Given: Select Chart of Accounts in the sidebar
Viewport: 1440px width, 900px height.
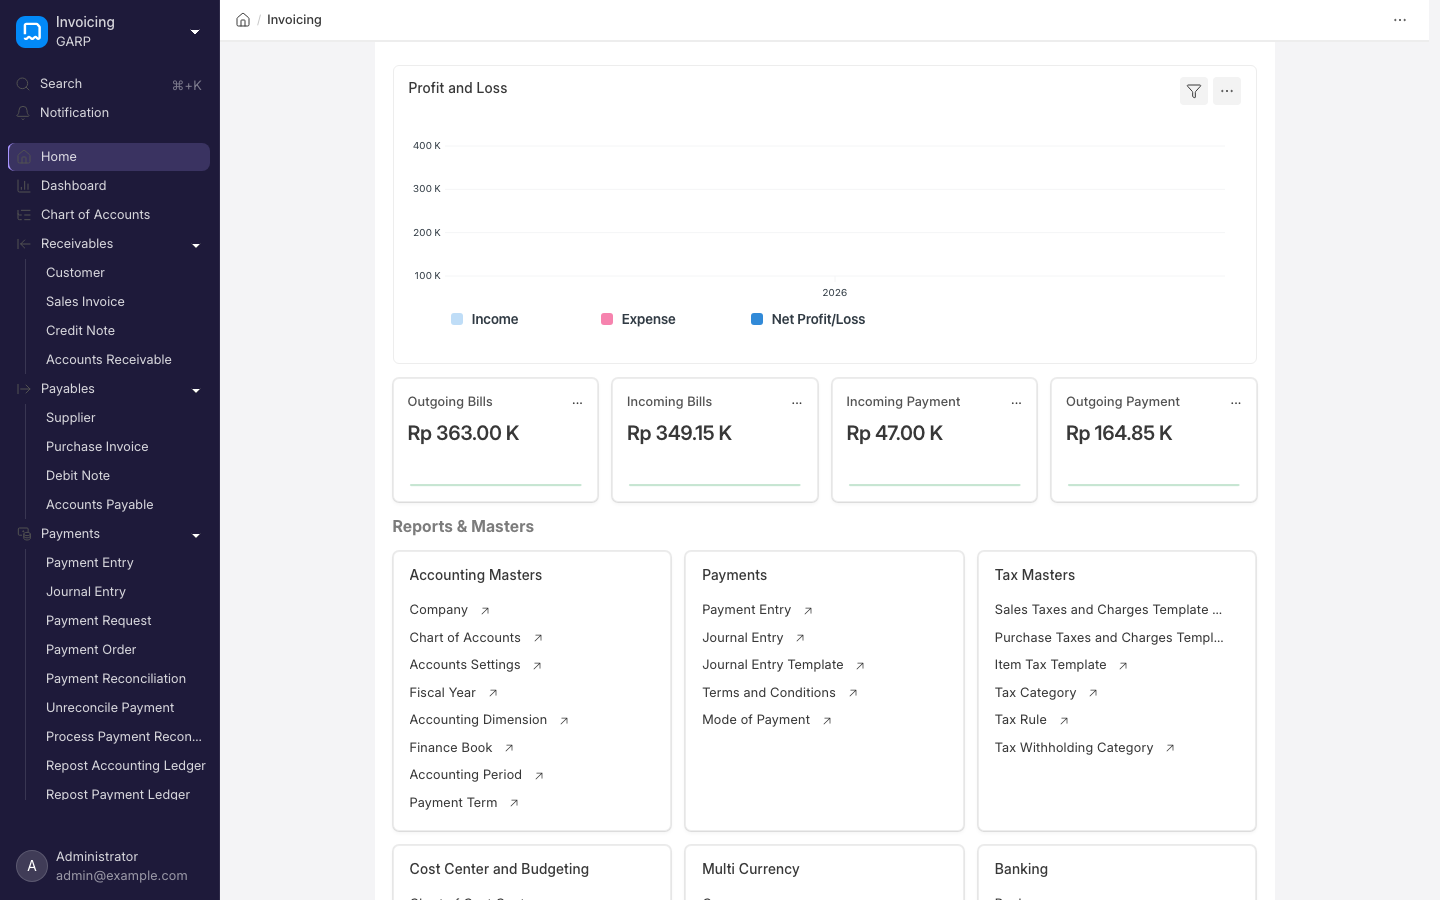Looking at the screenshot, I should click(109, 215).
